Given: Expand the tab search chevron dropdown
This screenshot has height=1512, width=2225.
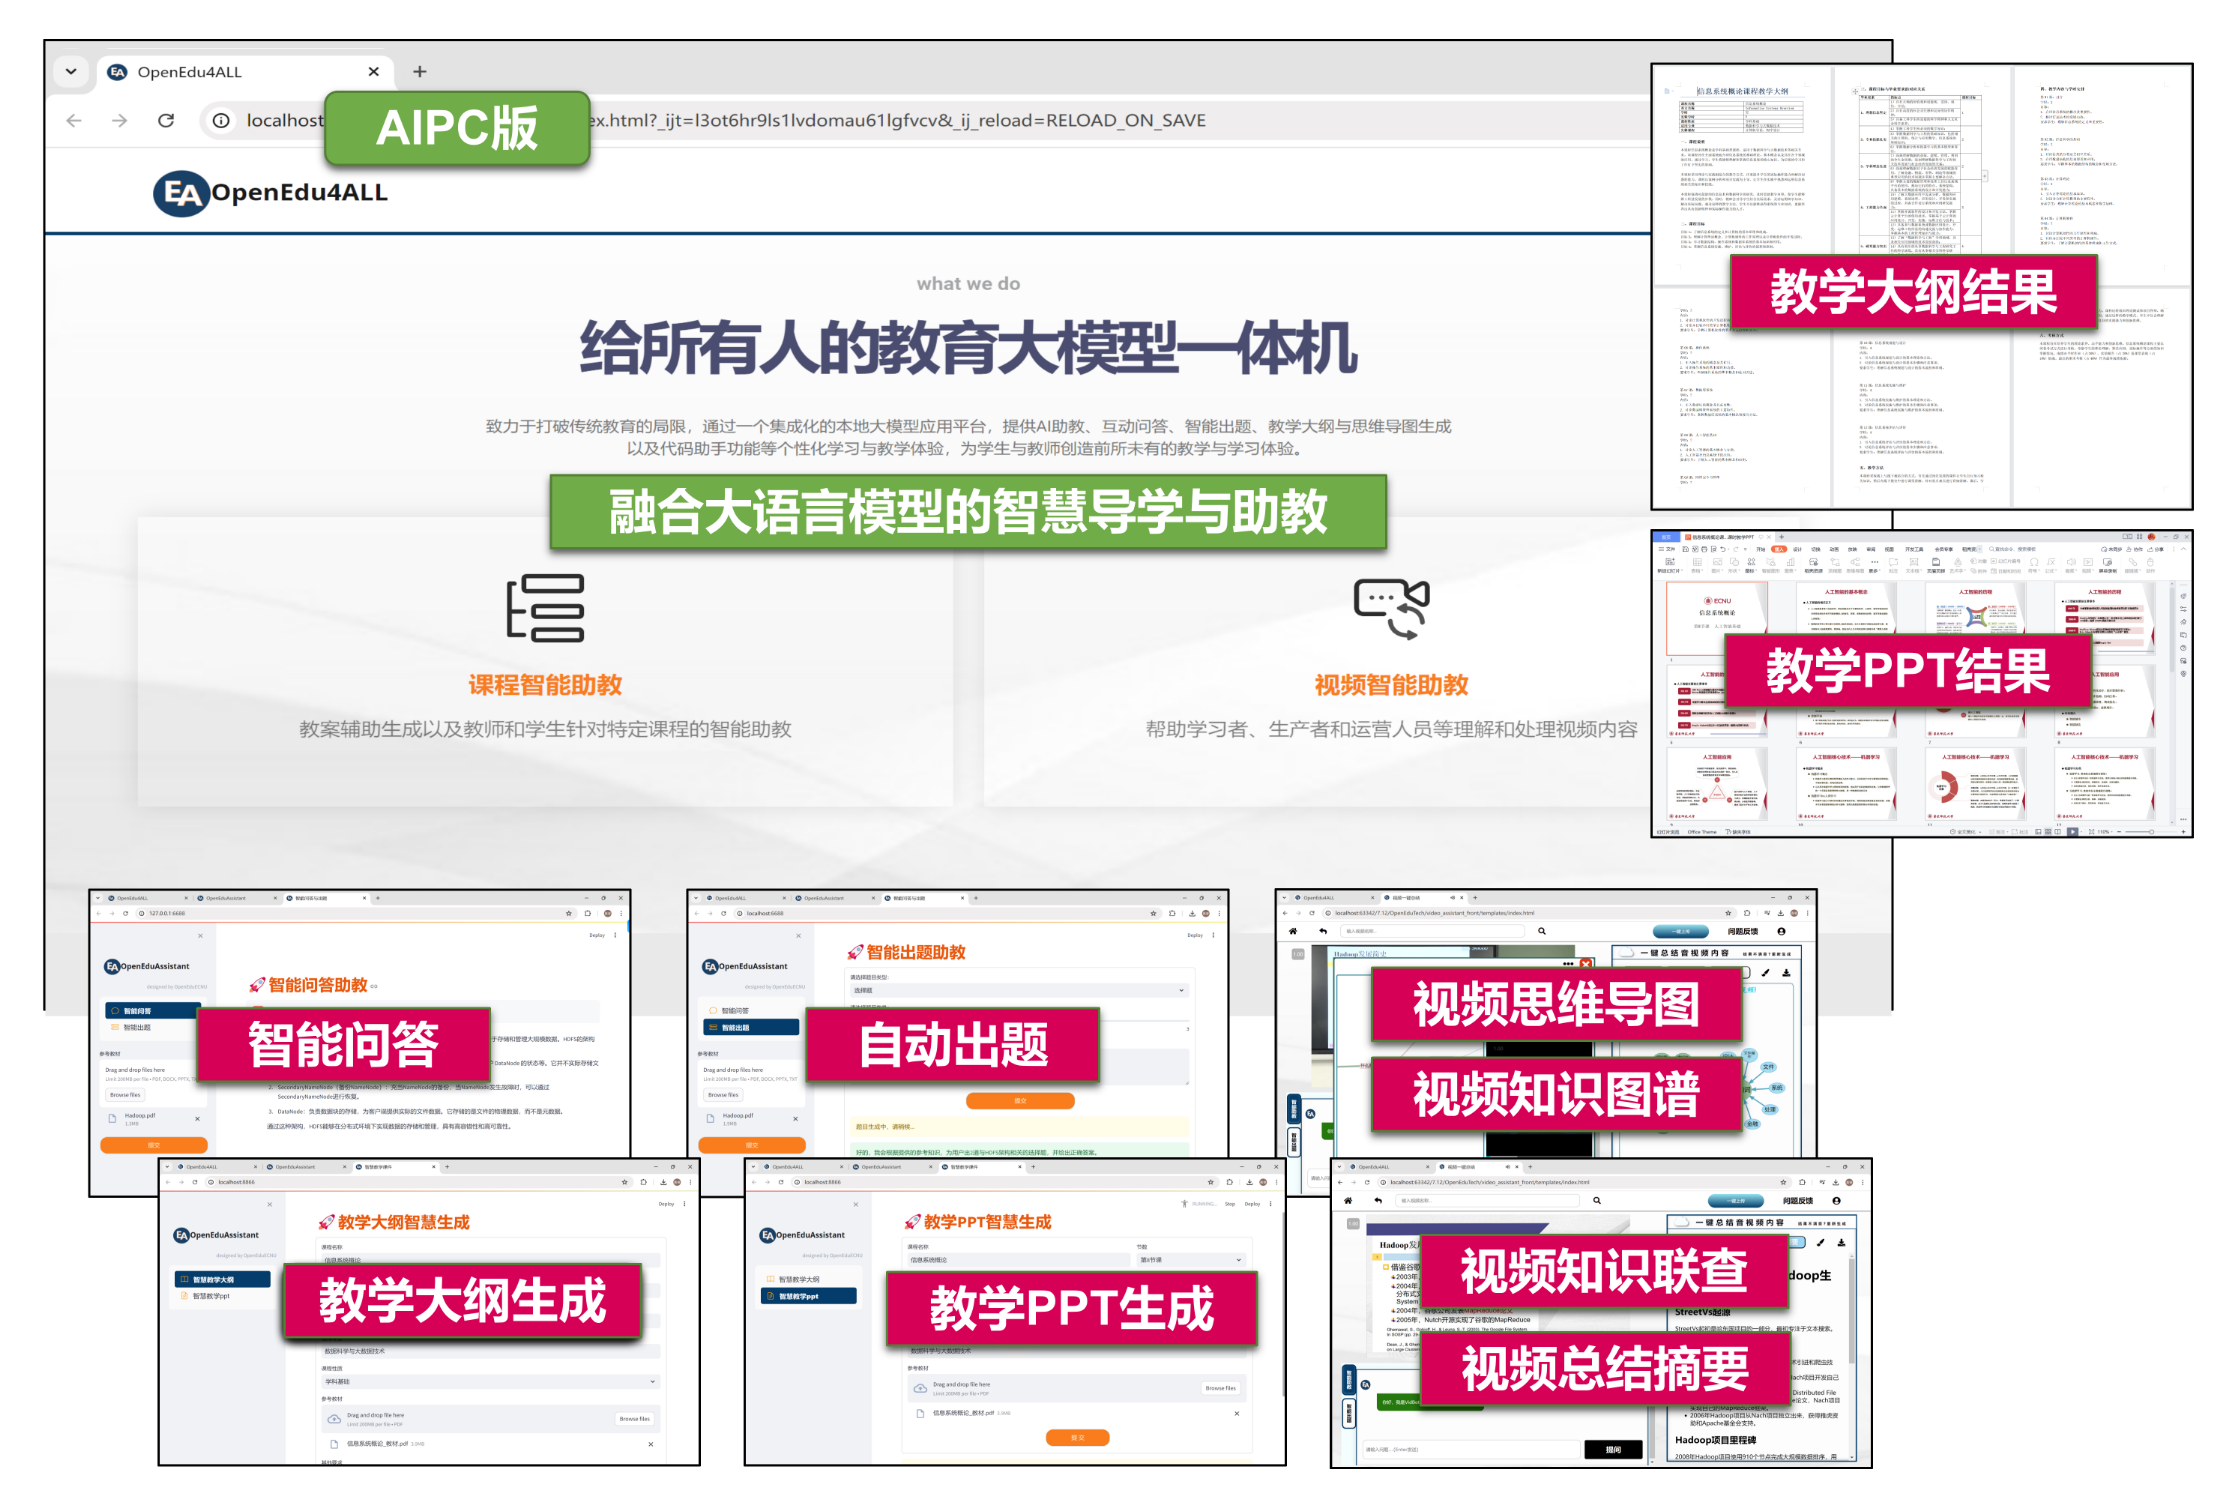Looking at the screenshot, I should pos(71,72).
